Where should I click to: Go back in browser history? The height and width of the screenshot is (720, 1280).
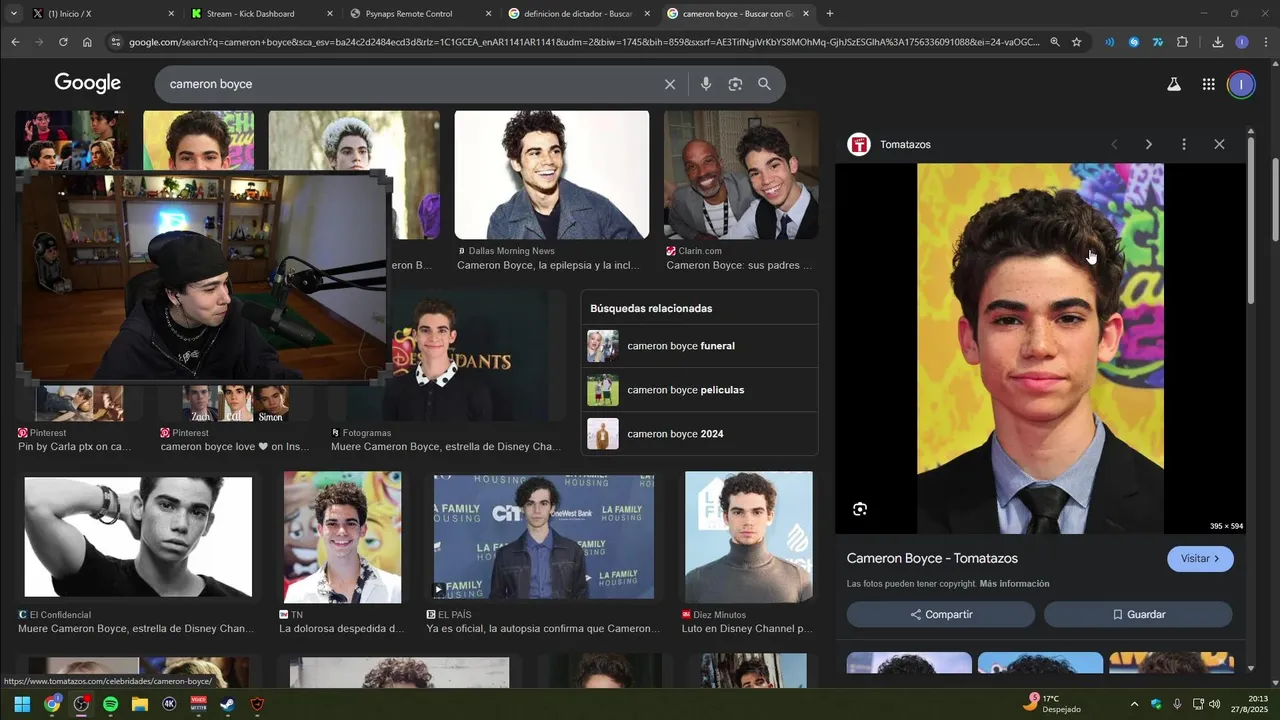point(15,42)
